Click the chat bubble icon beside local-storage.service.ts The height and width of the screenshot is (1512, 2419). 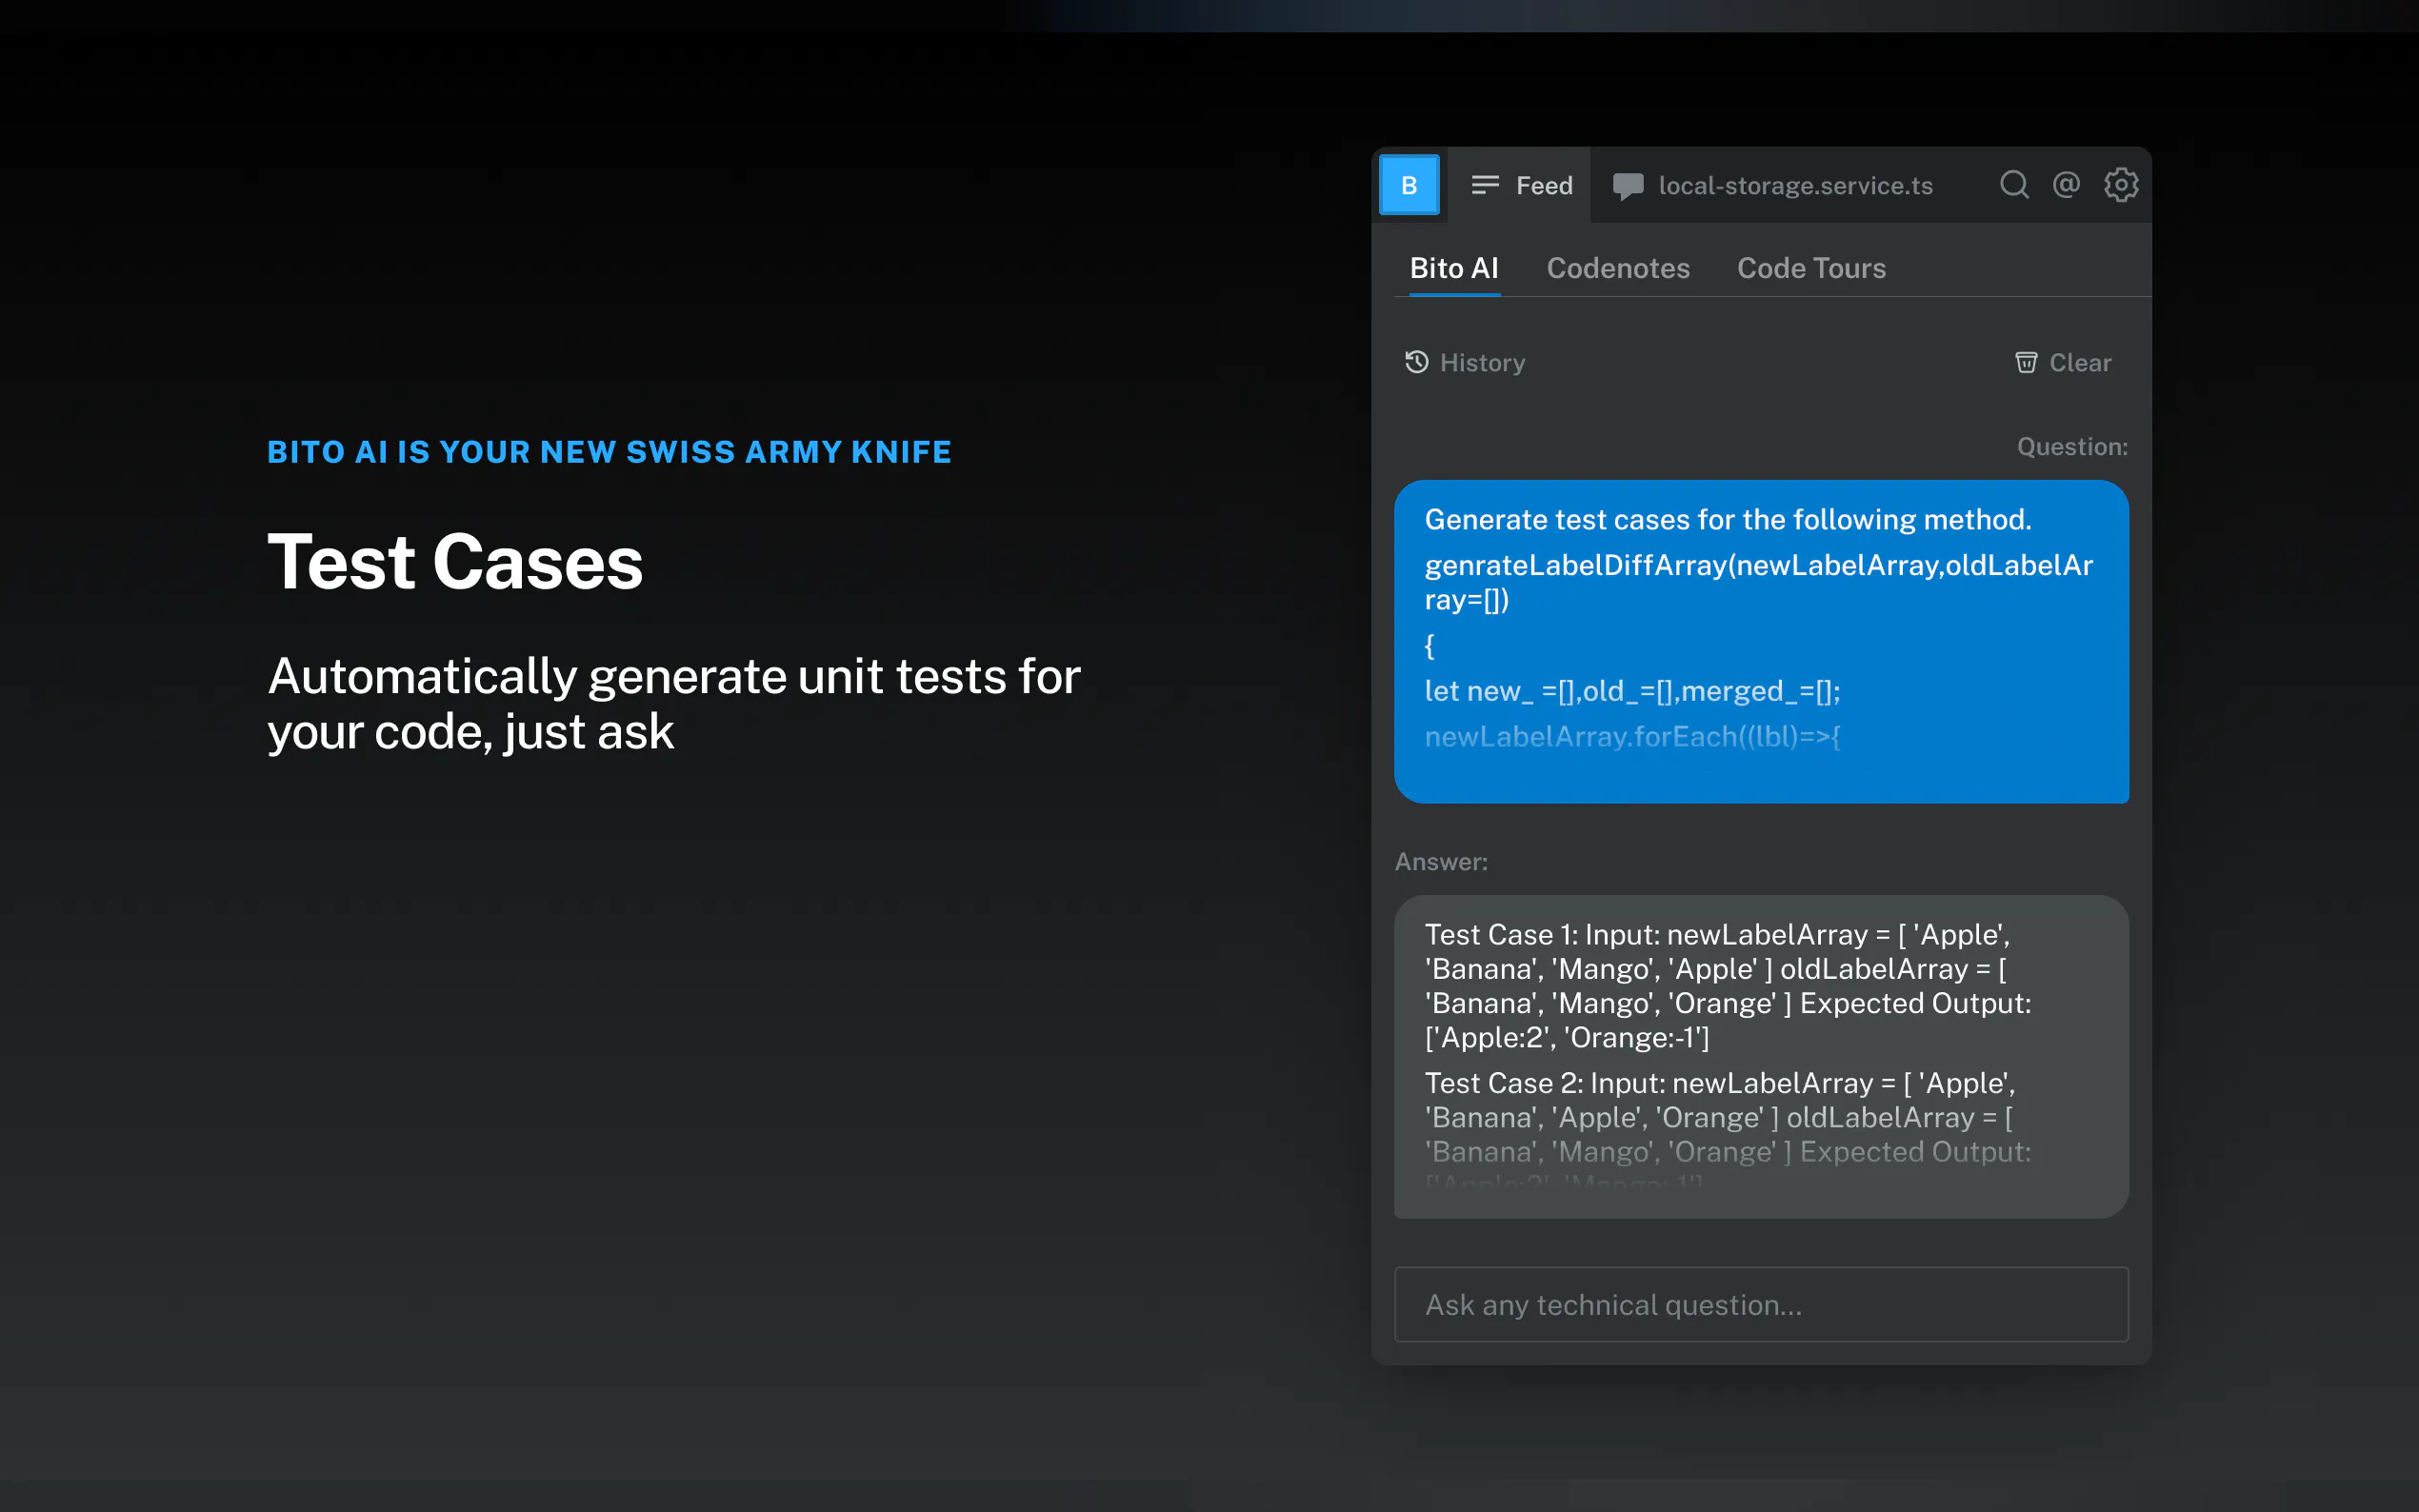[x=1628, y=186]
